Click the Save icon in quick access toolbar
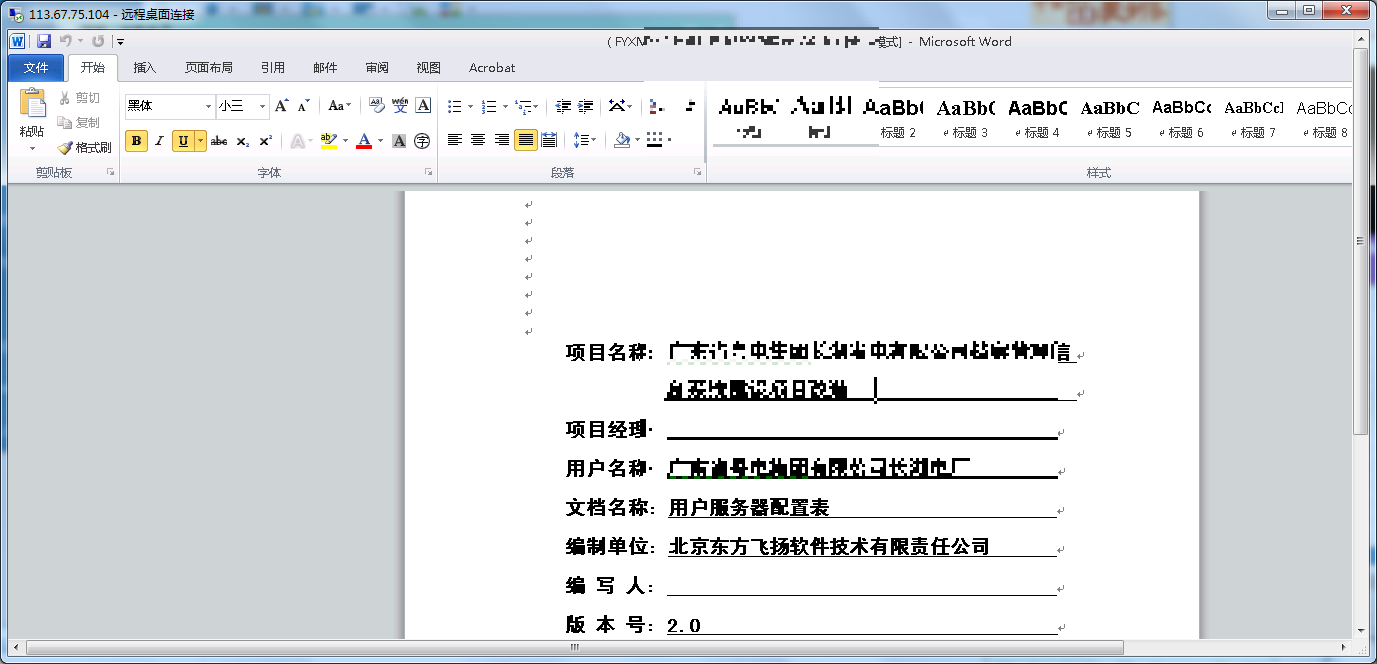1377x664 pixels. pos(44,41)
